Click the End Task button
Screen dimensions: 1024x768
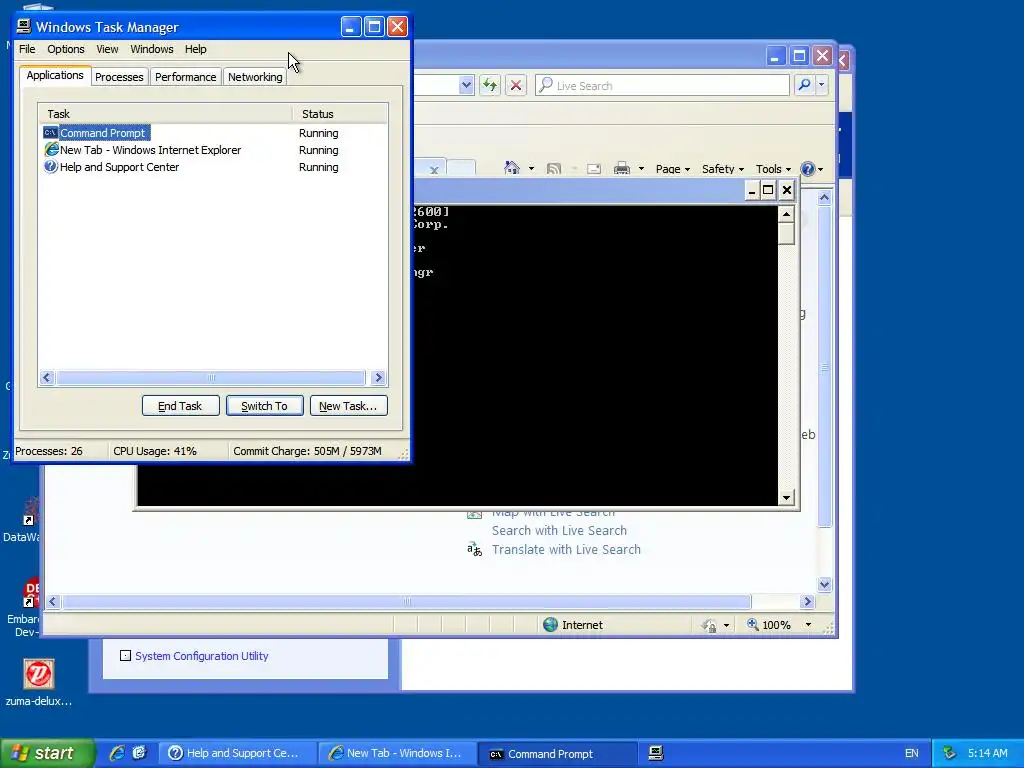180,406
